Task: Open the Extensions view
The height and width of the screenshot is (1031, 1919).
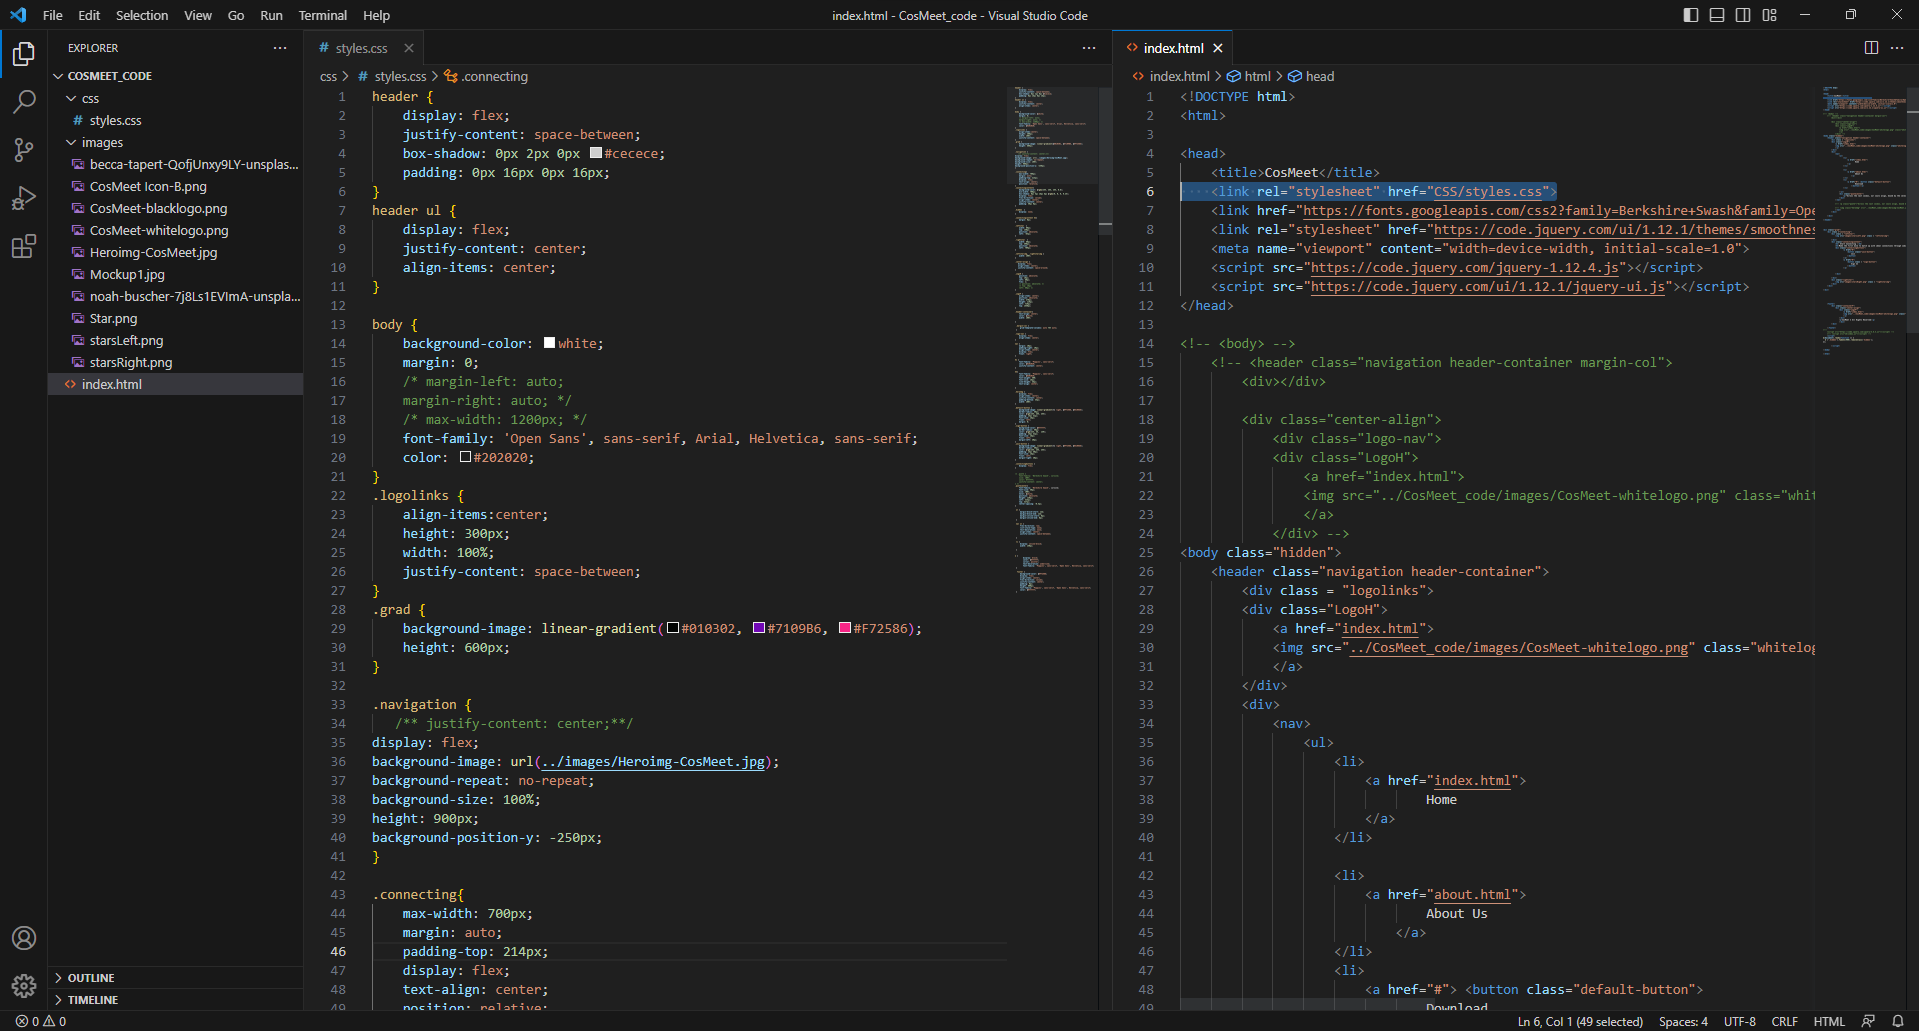Action: [x=24, y=246]
